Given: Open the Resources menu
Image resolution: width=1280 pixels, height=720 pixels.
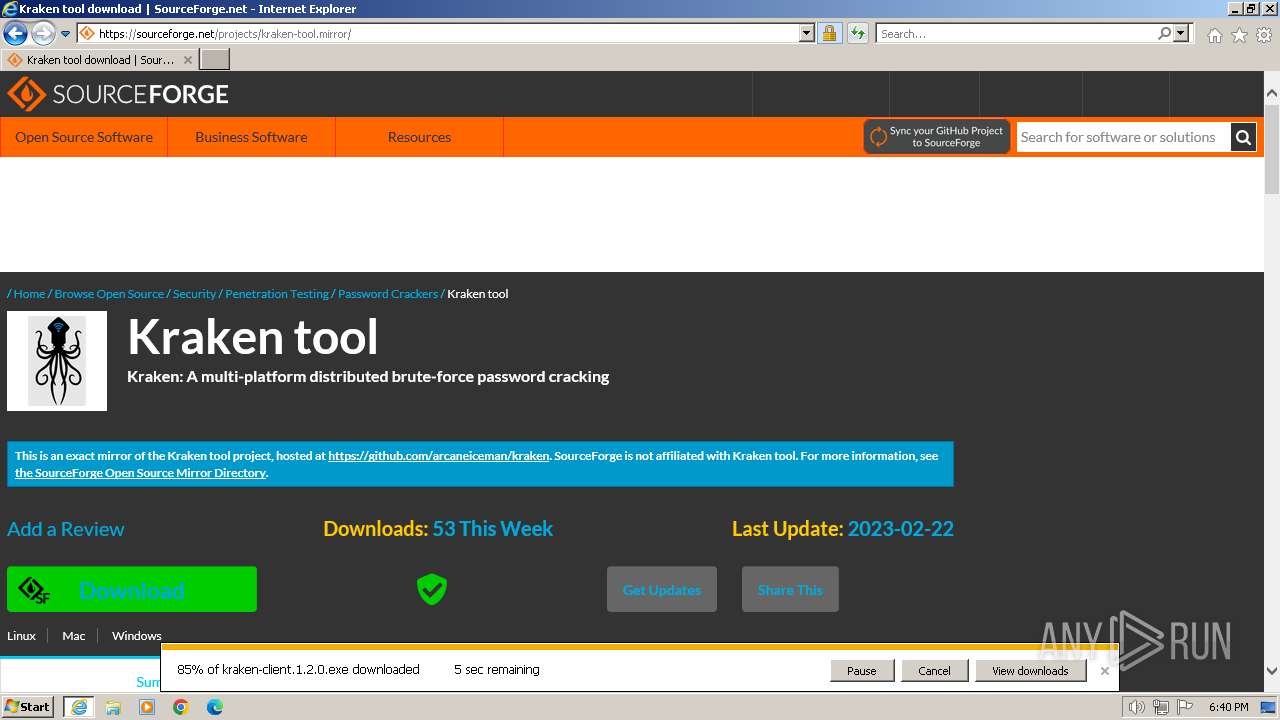Looking at the screenshot, I should 419,137.
